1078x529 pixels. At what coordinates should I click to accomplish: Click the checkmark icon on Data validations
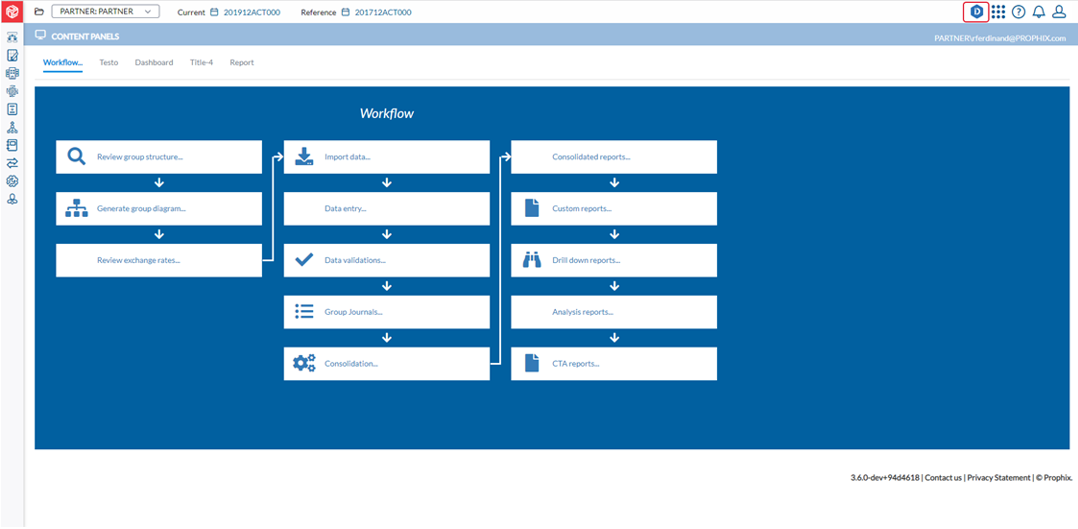tap(303, 260)
